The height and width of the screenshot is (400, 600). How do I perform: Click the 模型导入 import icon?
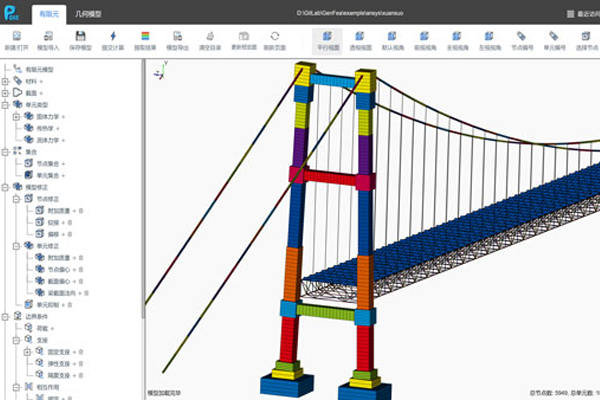tap(48, 39)
